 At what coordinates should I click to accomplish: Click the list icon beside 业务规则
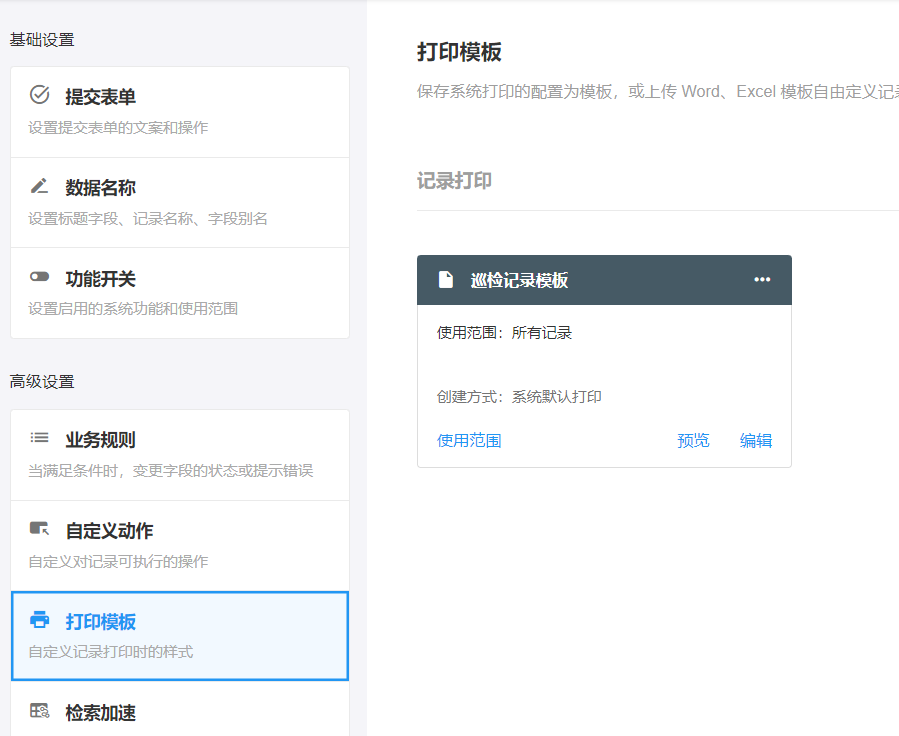tap(40, 438)
